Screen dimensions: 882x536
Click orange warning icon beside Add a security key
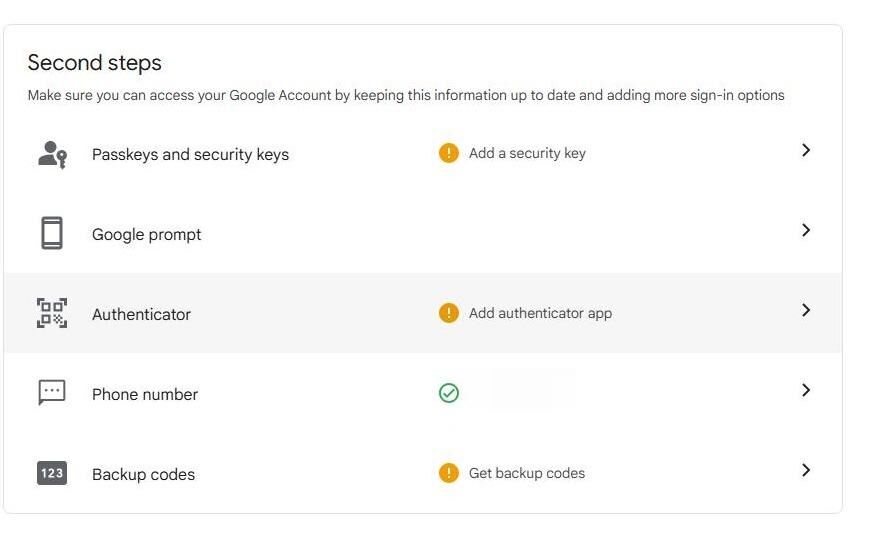448,153
